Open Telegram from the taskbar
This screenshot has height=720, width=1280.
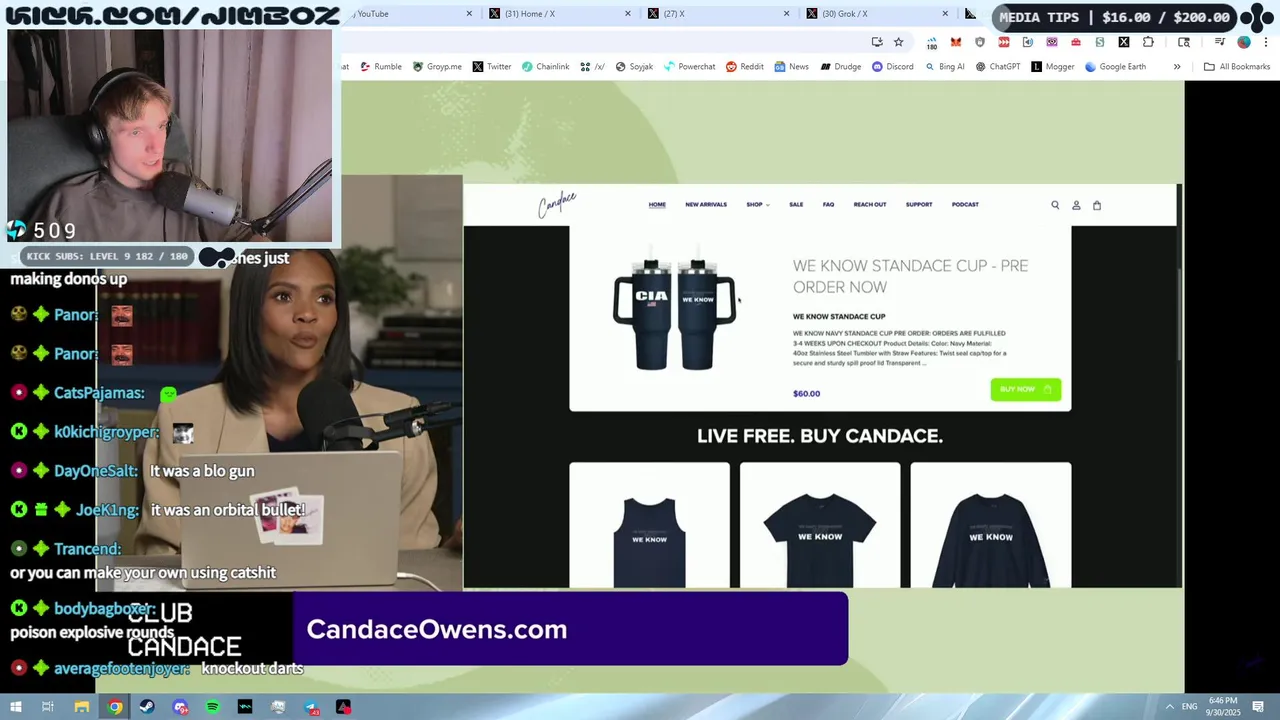coord(311,707)
